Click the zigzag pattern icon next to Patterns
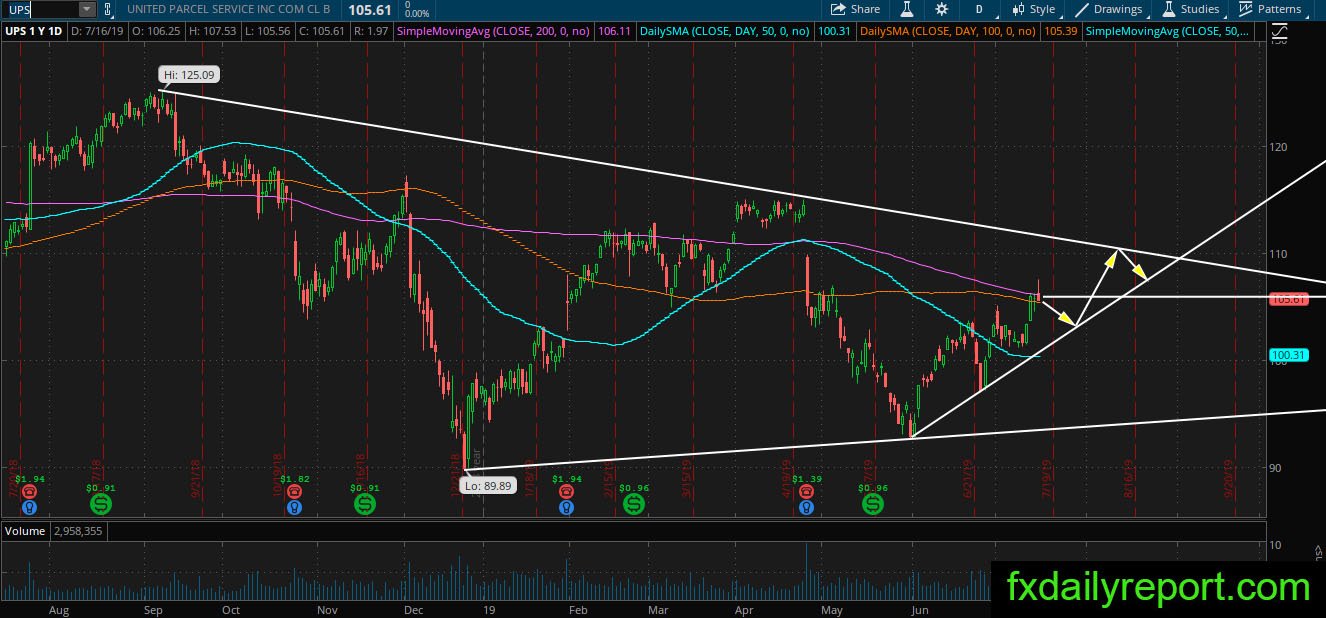This screenshot has height=618, width=1326. [1244, 9]
